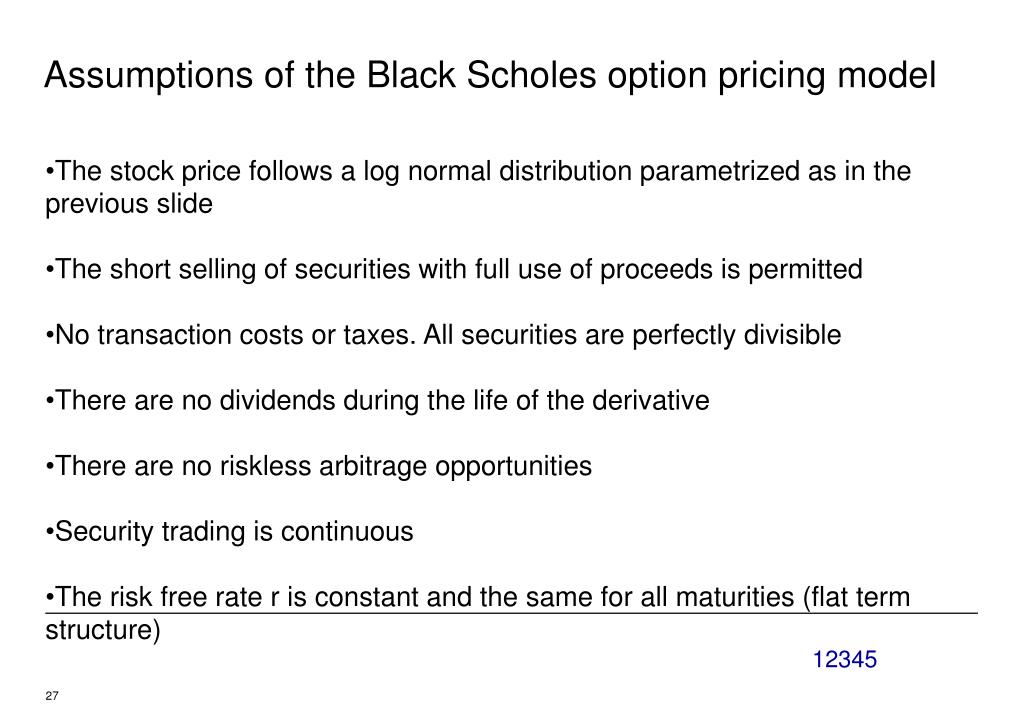Viewport: 1023px width, 708px height.
Task: Click digit 1 in the blue 12345 link
Action: tap(819, 660)
